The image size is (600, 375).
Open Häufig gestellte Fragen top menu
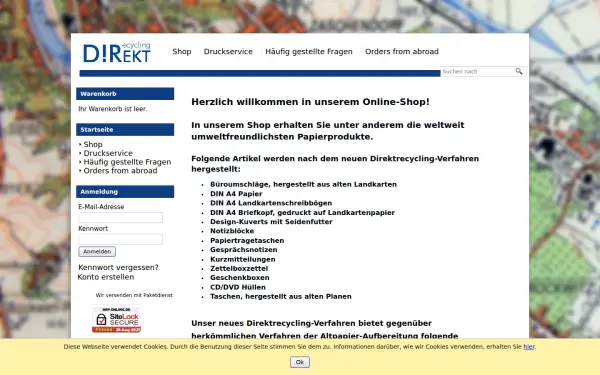click(x=309, y=51)
